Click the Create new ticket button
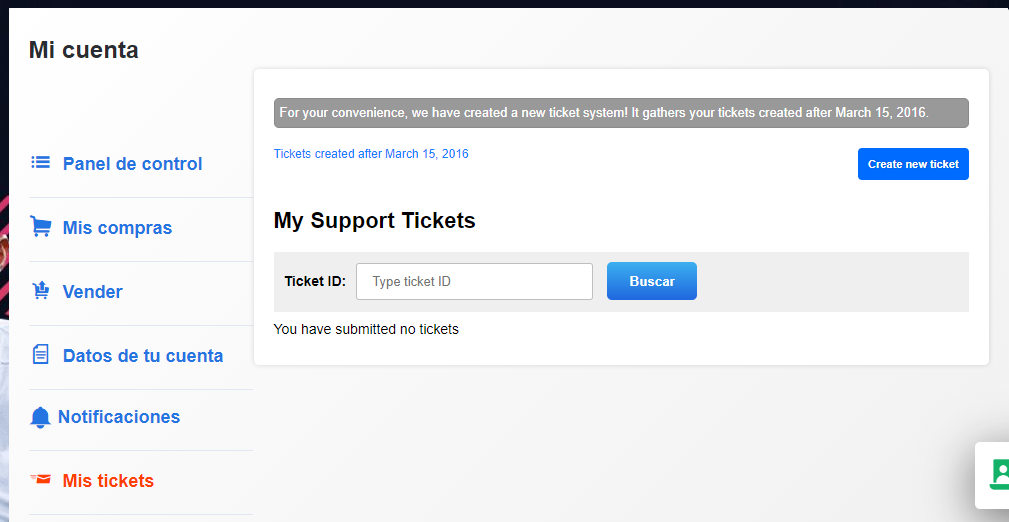 pos(913,164)
